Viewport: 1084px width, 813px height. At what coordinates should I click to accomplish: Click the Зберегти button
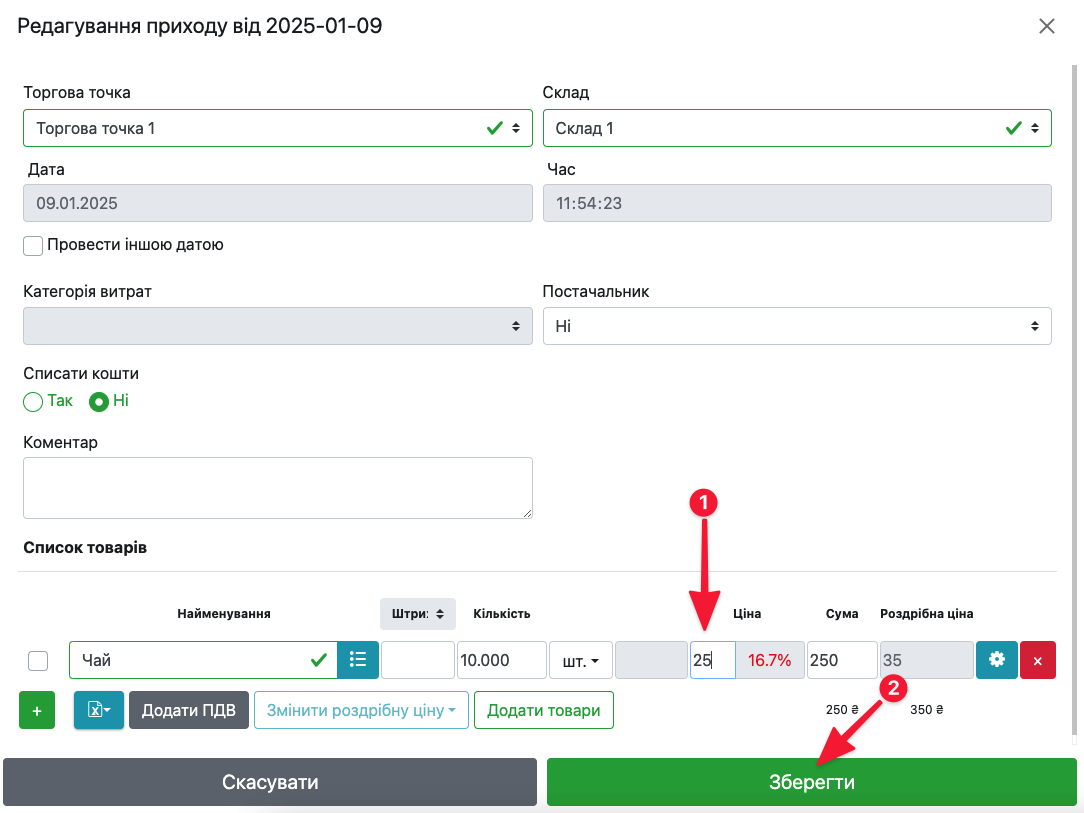(x=811, y=782)
